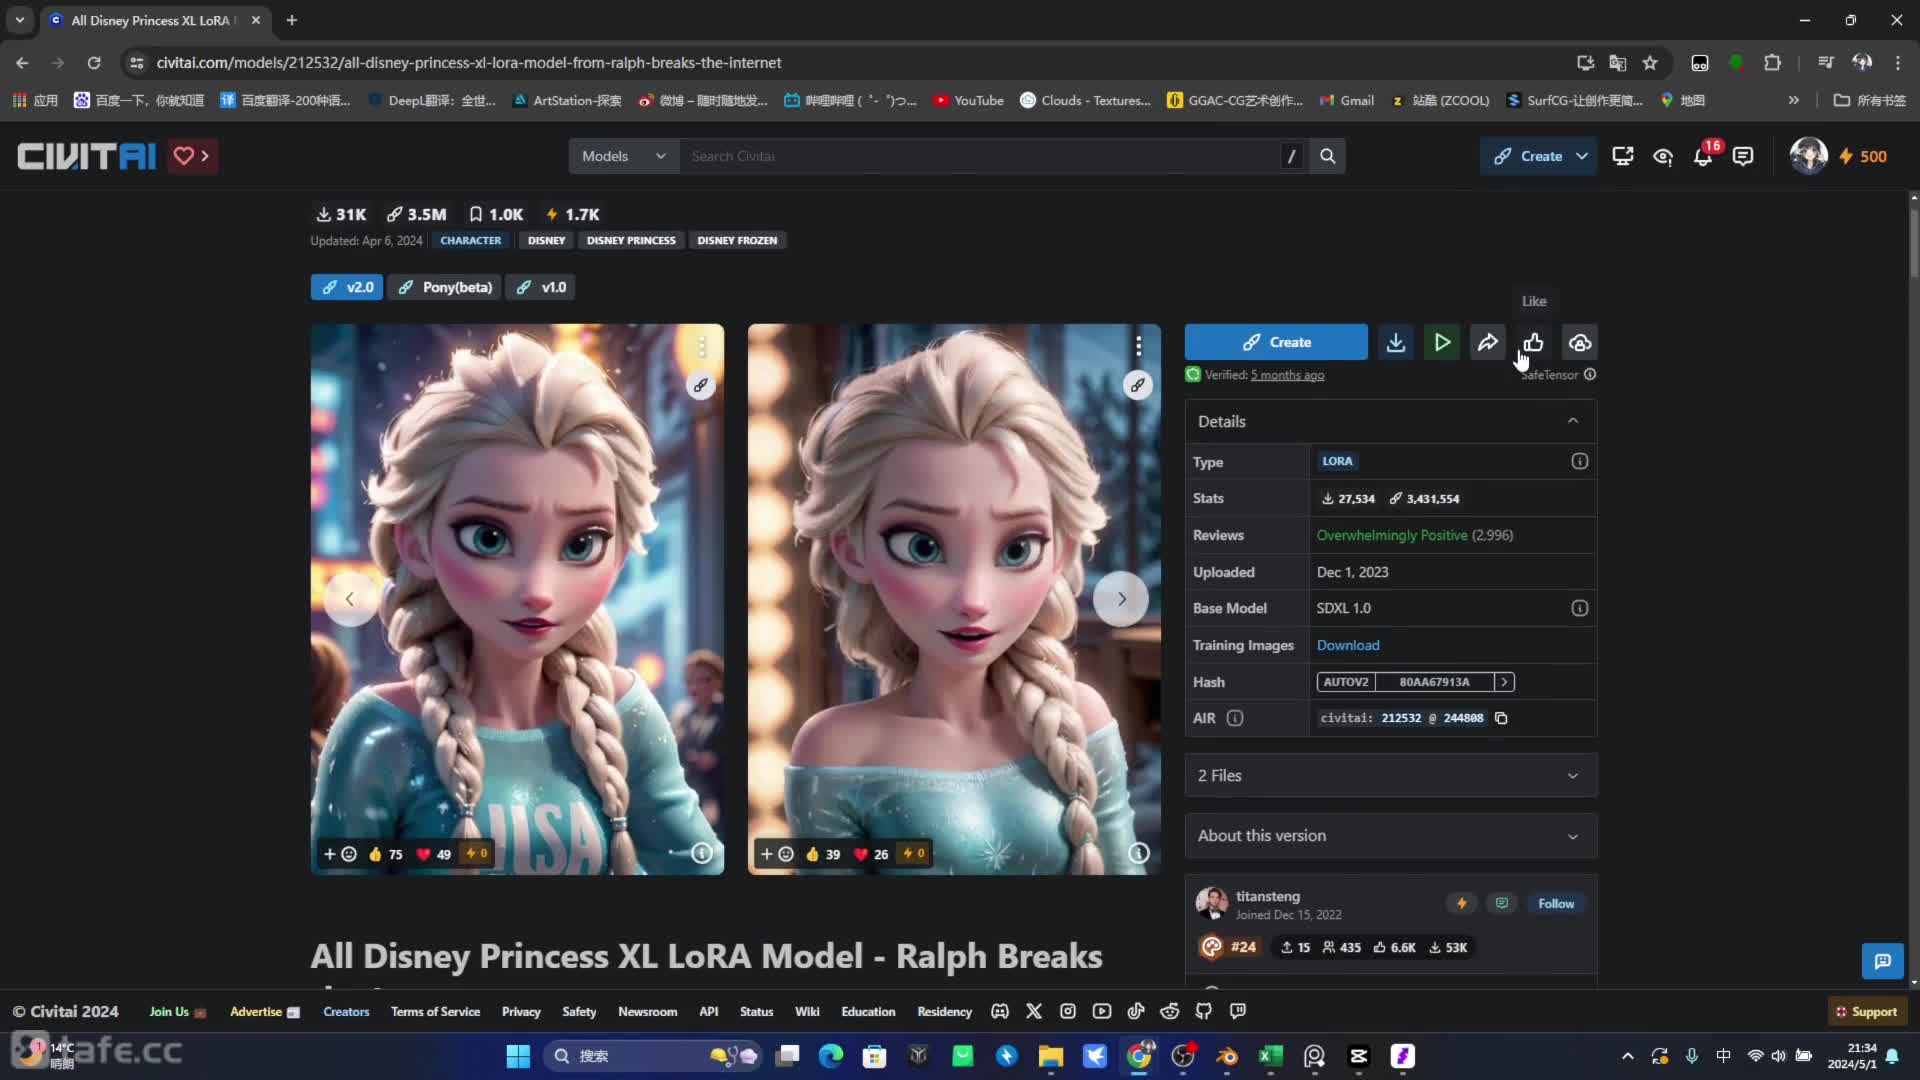Open the Terms of Service footer link
This screenshot has height=1080, width=1920.
(x=435, y=1012)
